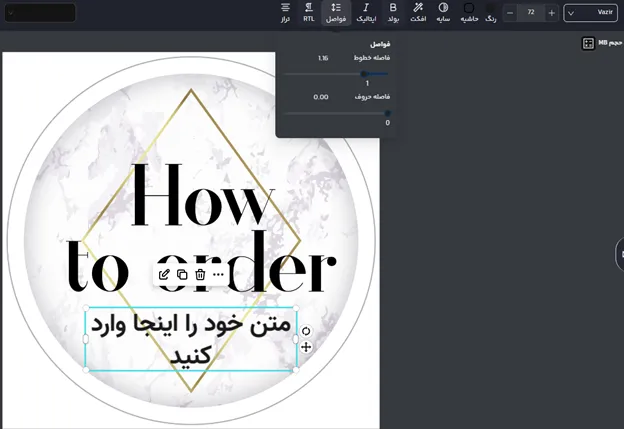Open the dark dropdown at top left
Screen dimensions: 624x429
click(x=40, y=13)
